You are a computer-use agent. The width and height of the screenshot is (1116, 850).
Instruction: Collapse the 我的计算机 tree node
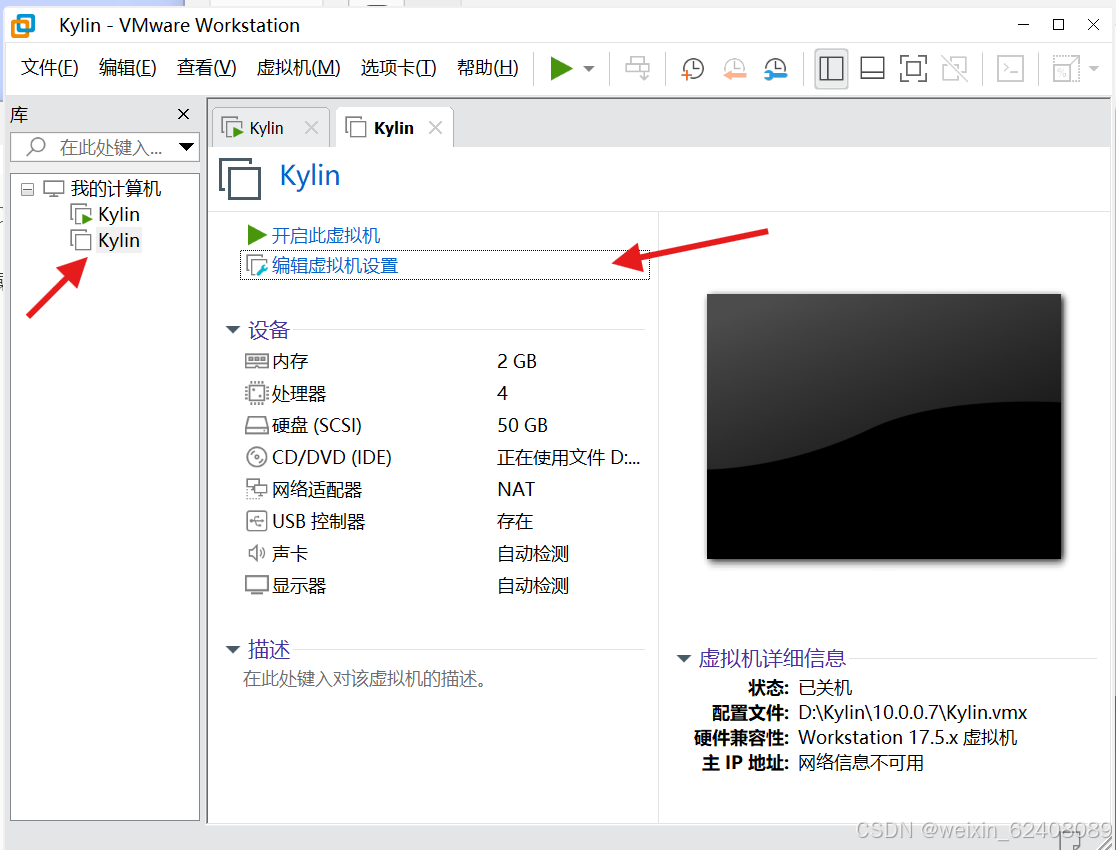tap(27, 189)
